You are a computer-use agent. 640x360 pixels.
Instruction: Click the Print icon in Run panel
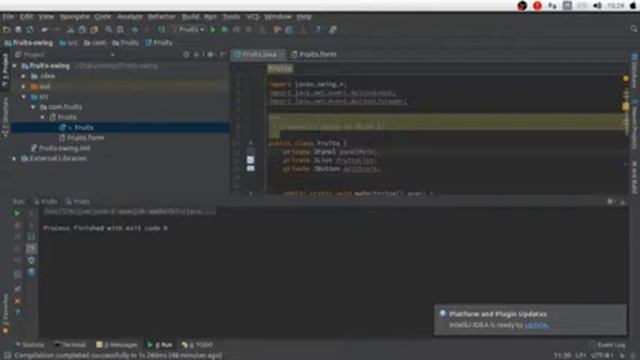coord(31,260)
